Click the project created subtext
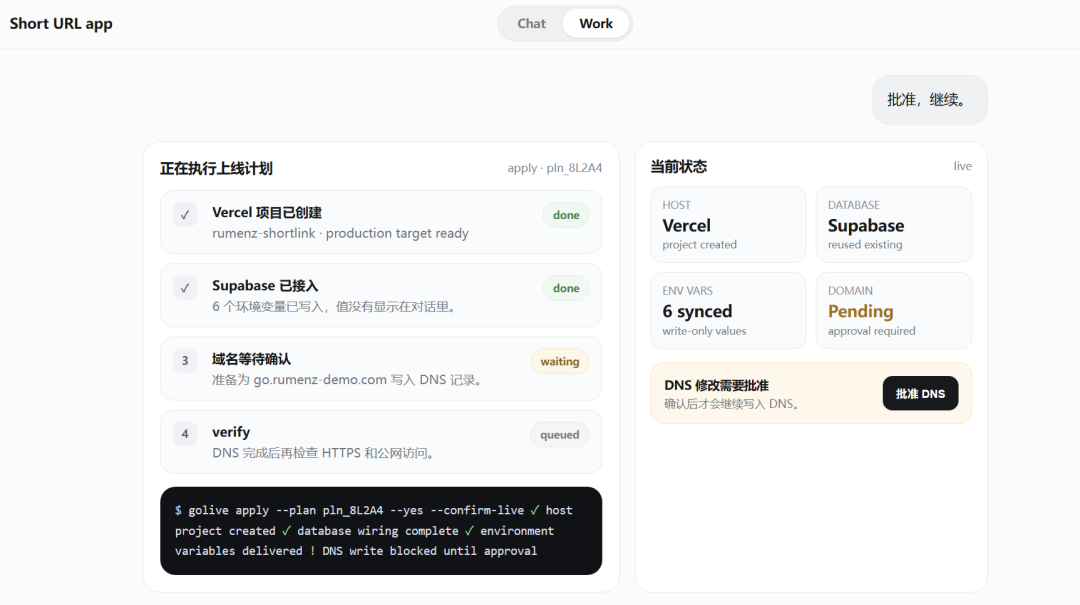This screenshot has height=605, width=1080. pyautogui.click(x=699, y=245)
